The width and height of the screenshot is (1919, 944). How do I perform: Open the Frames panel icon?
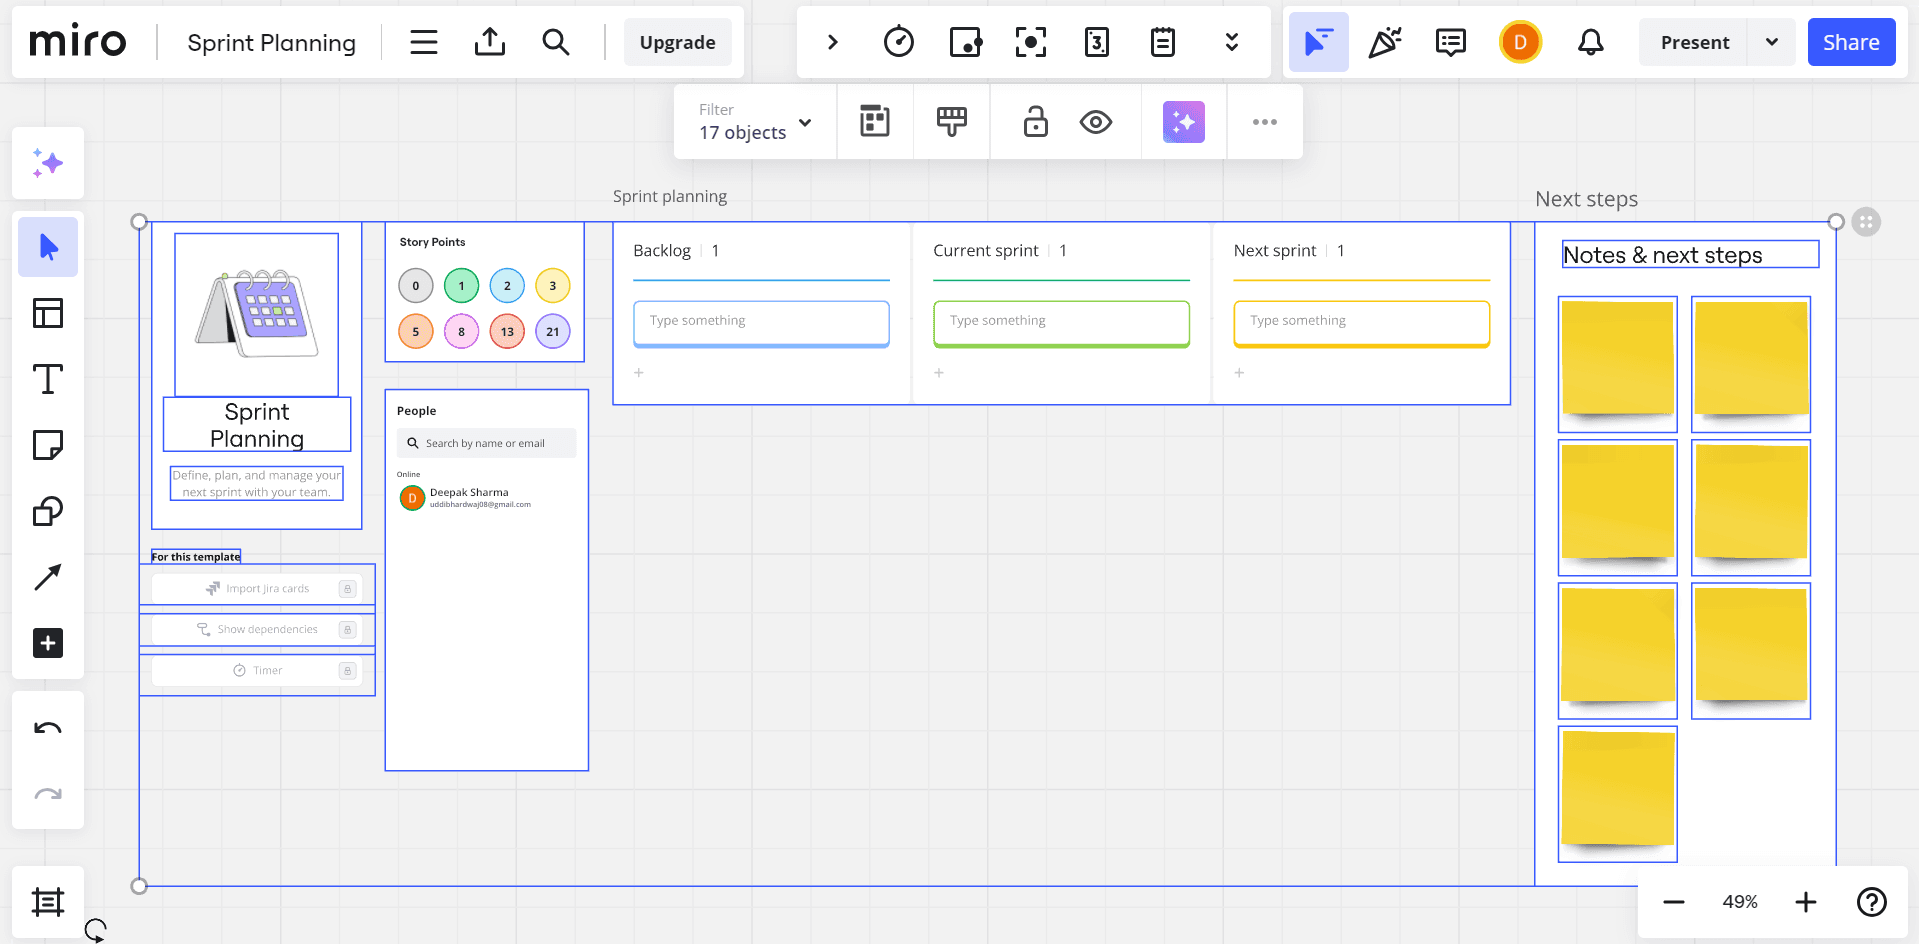point(47,902)
